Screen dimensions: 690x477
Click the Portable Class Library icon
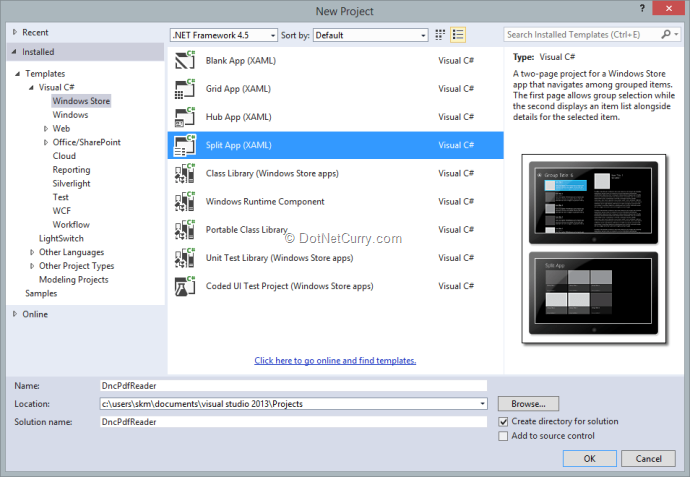(185, 230)
